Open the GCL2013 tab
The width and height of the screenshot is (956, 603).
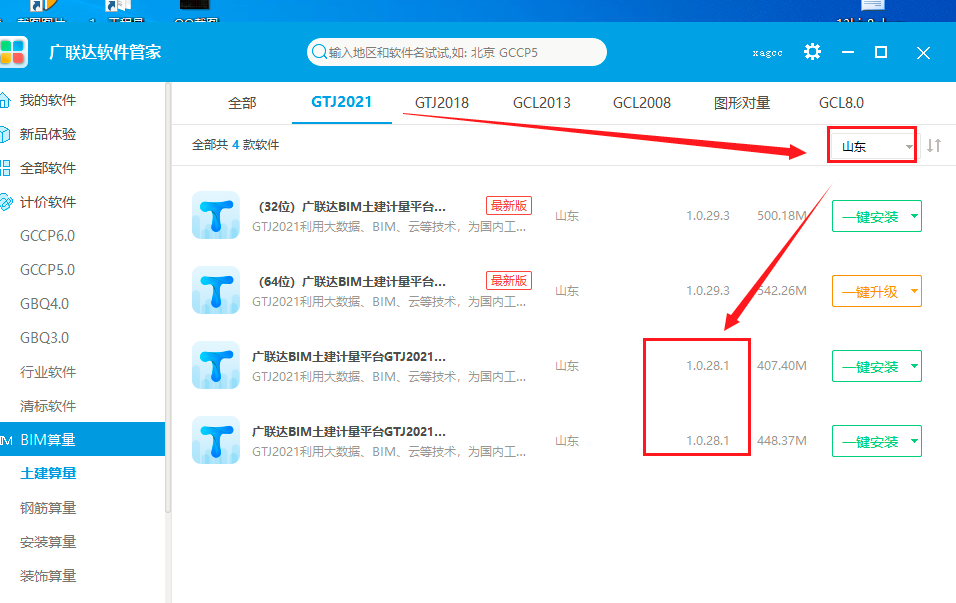[x=541, y=103]
